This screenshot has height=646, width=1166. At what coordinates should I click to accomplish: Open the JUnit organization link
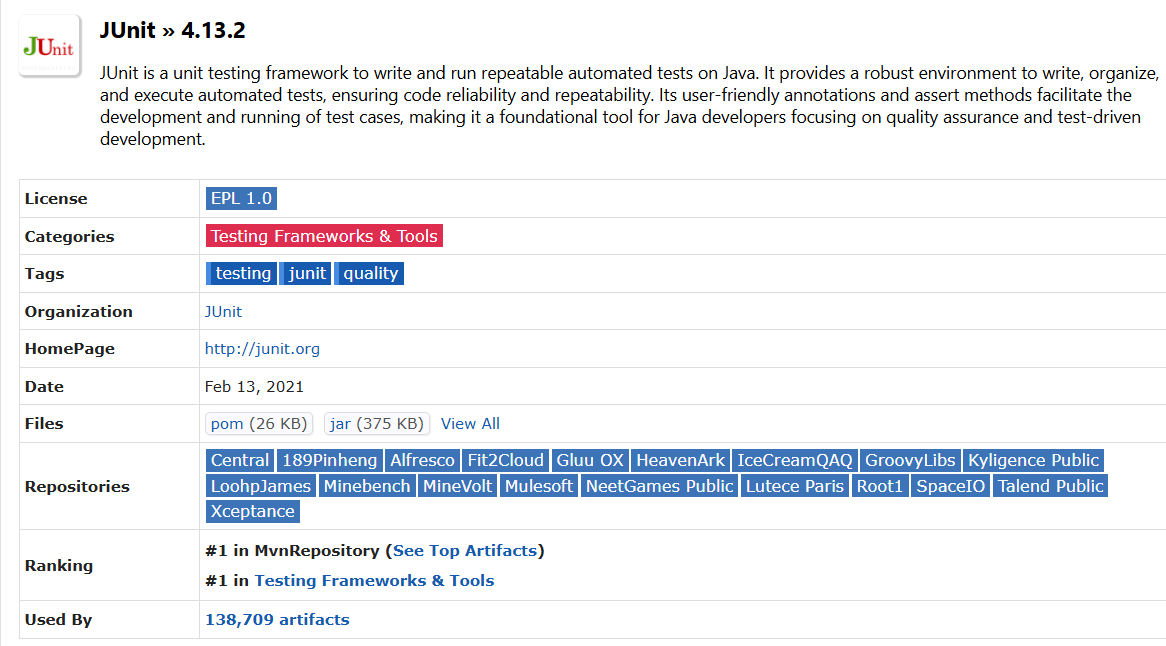click(223, 311)
